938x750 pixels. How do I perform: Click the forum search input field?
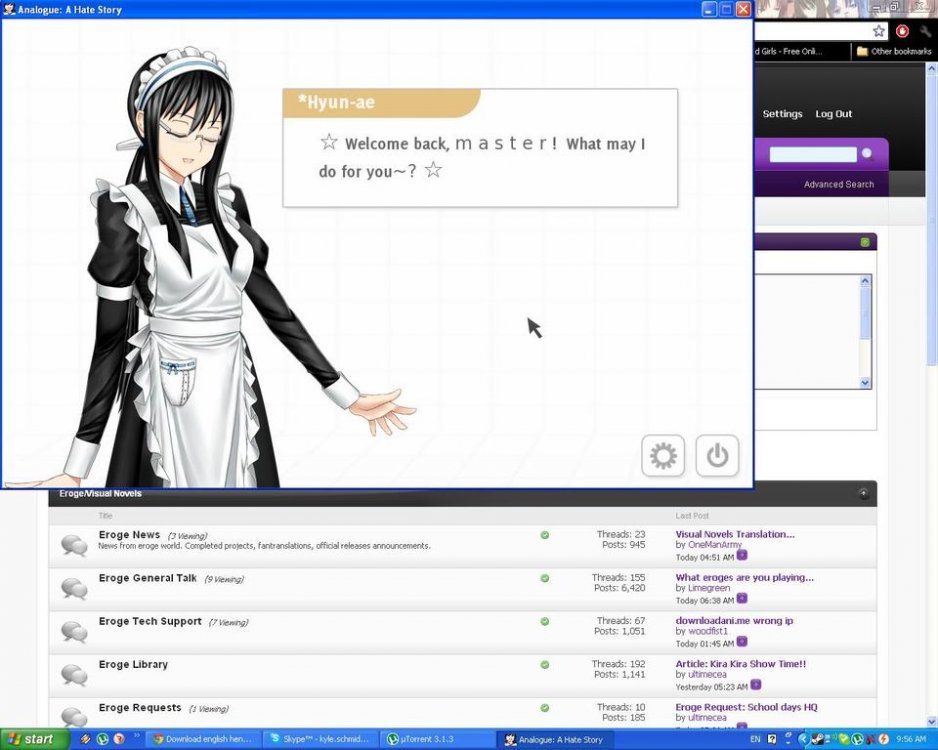pyautogui.click(x=812, y=154)
